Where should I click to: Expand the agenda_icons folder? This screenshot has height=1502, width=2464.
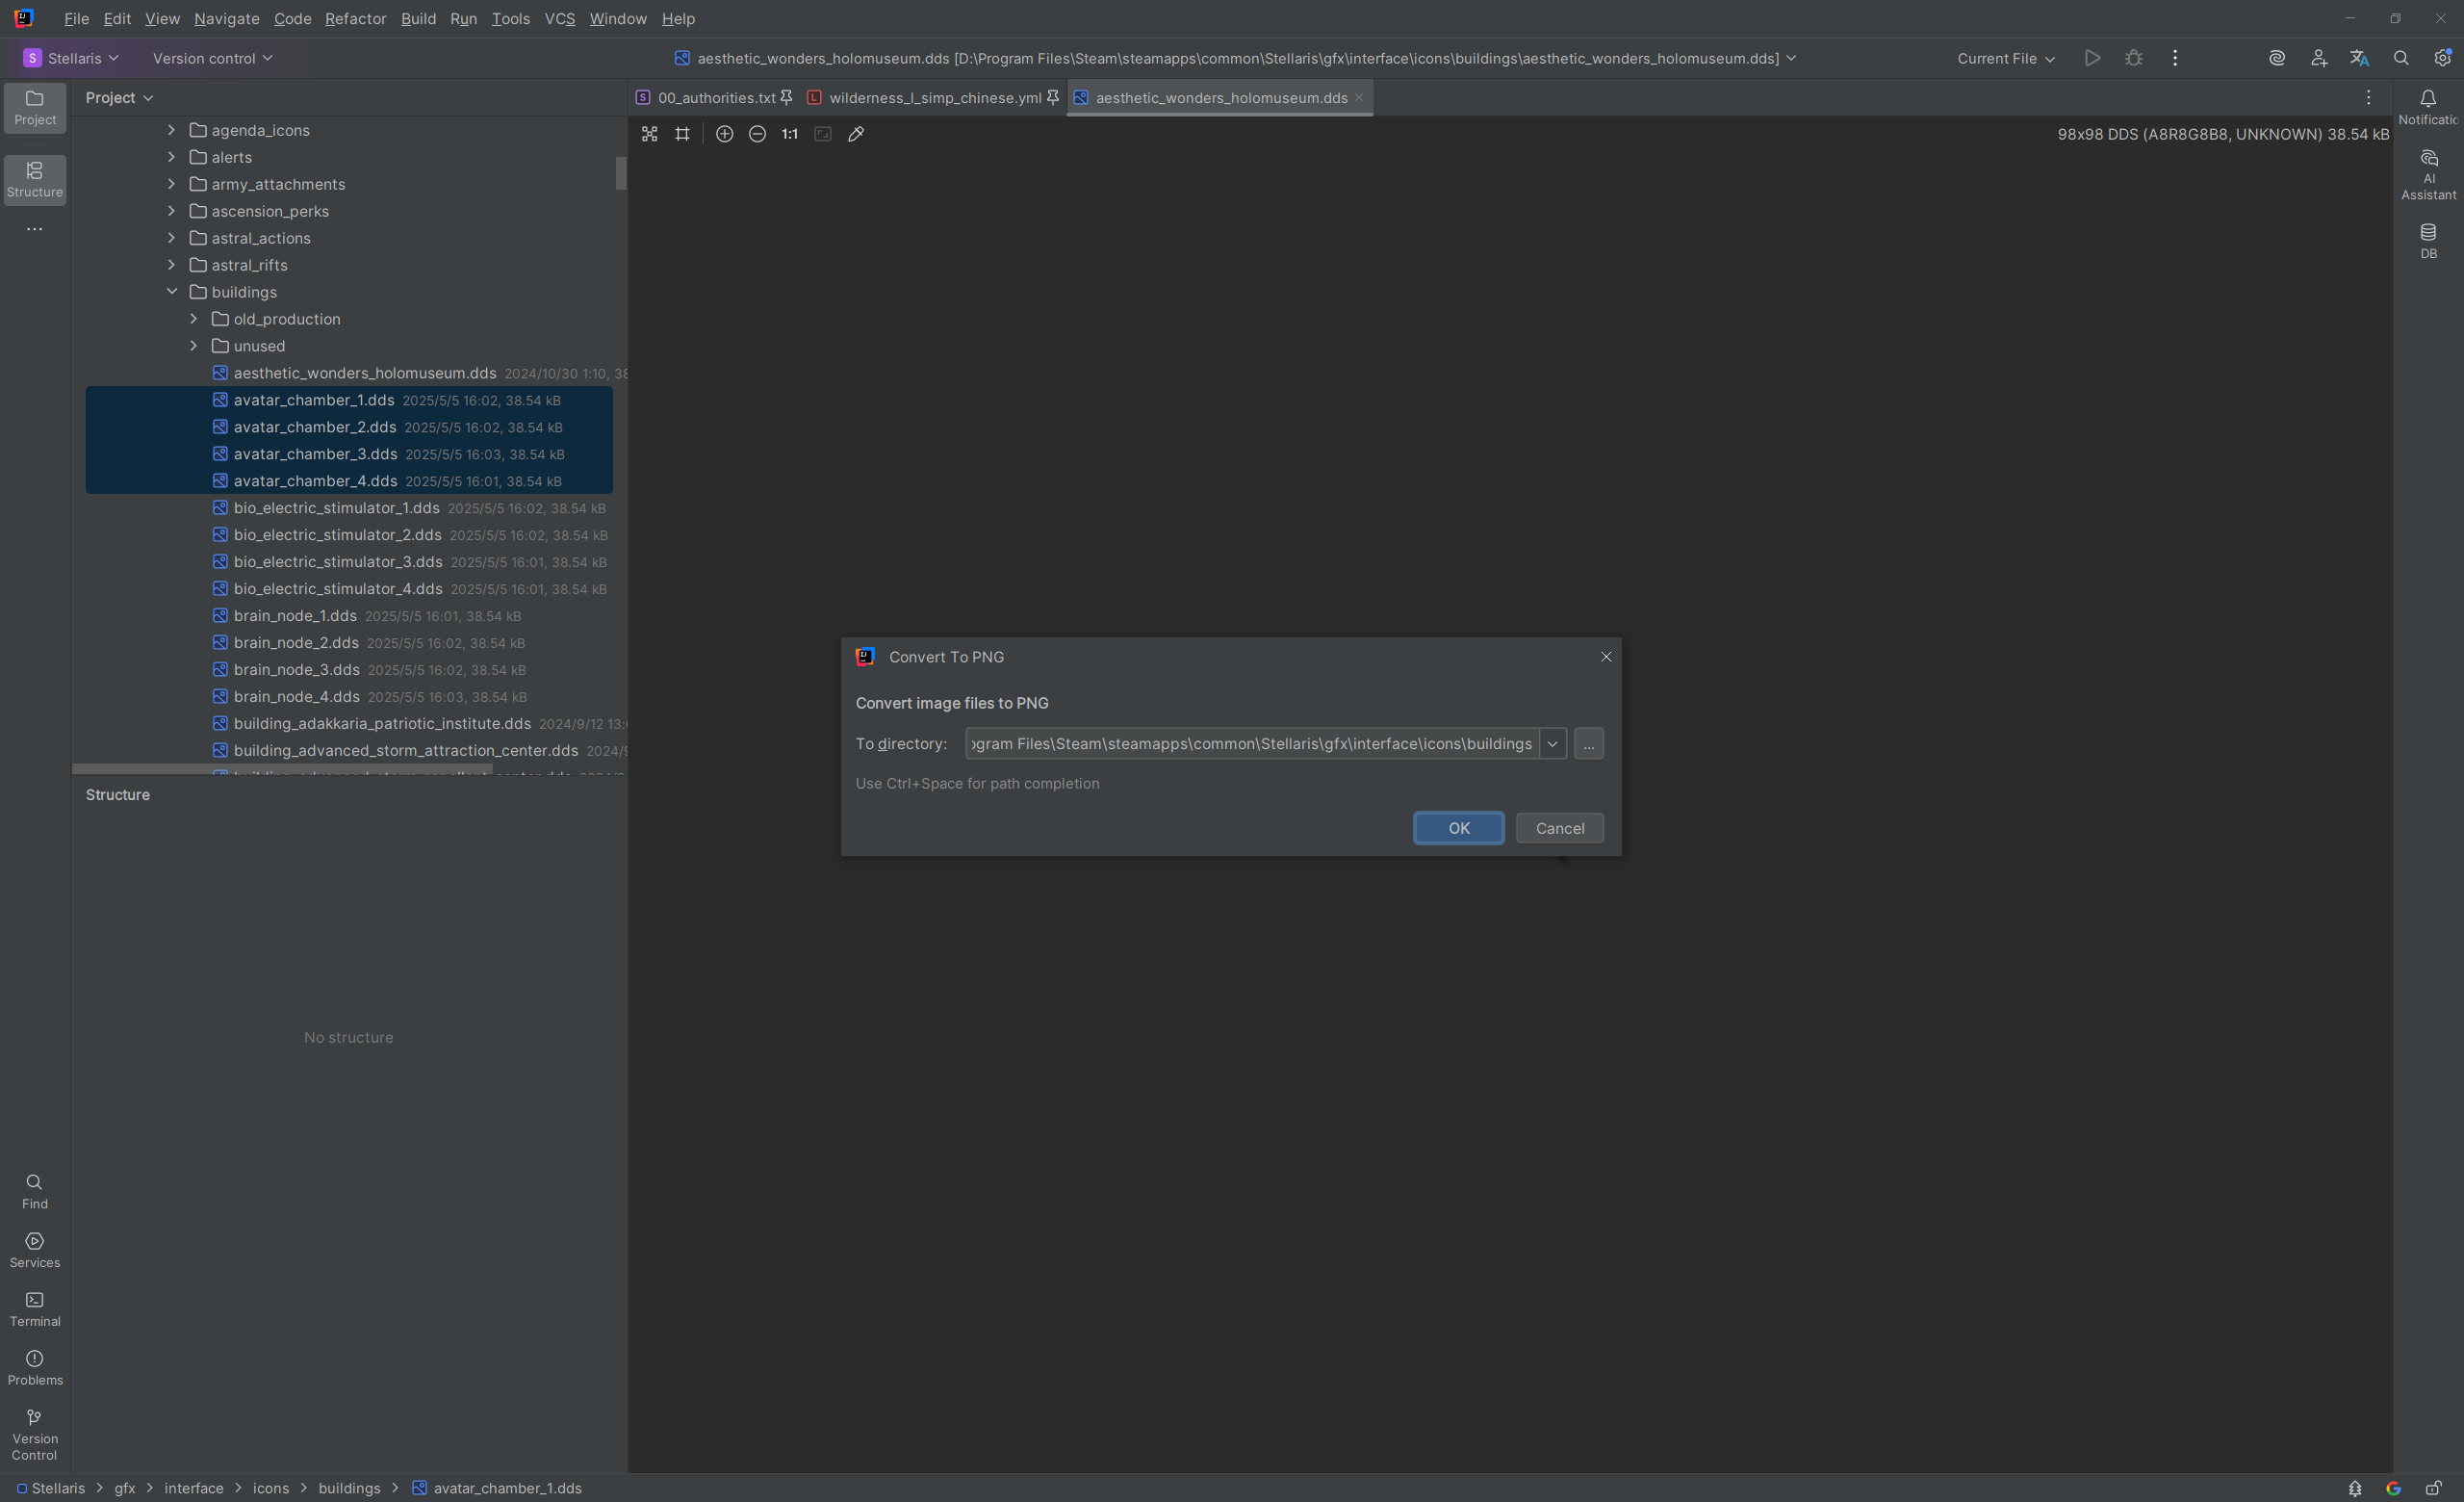[171, 130]
